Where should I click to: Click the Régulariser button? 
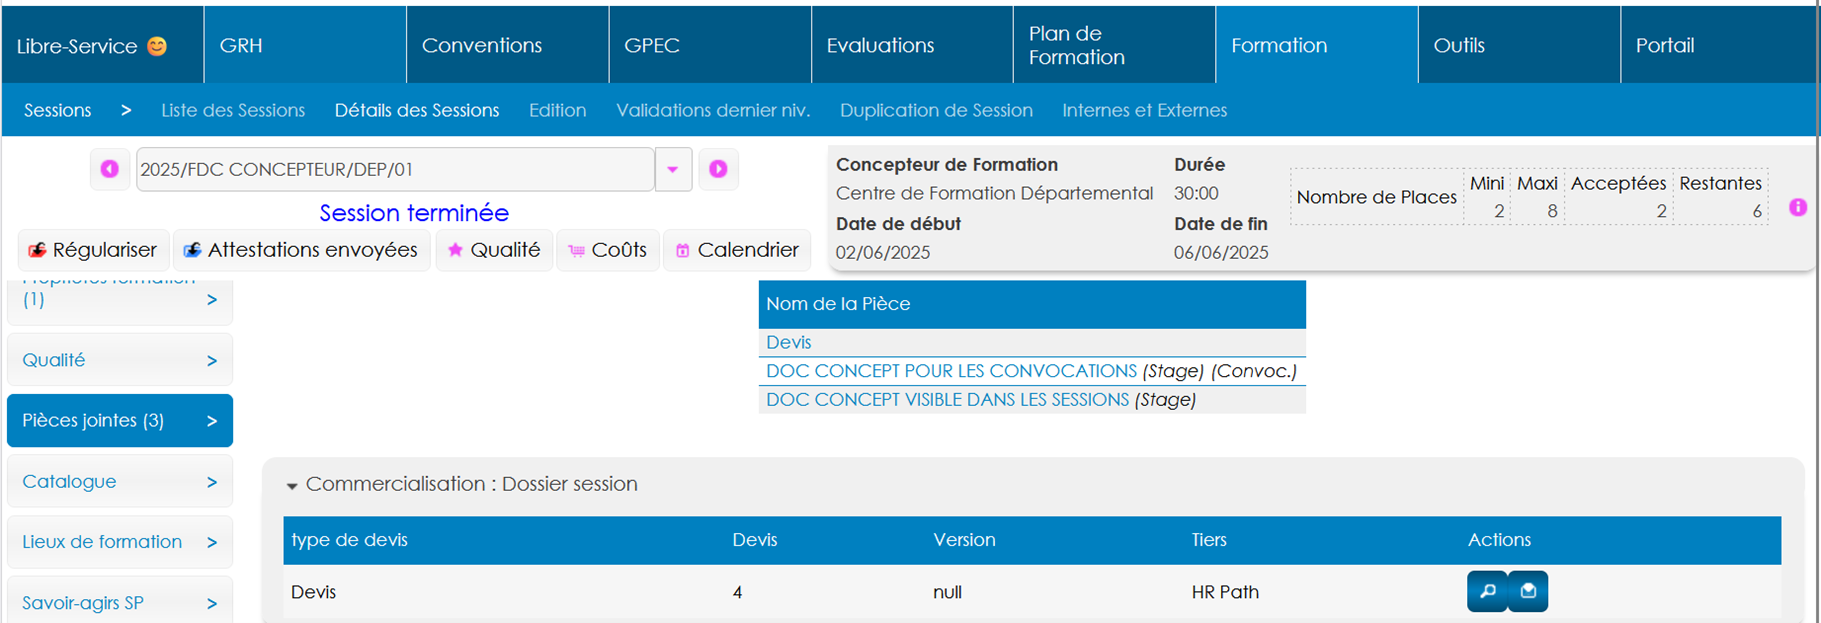(x=93, y=250)
